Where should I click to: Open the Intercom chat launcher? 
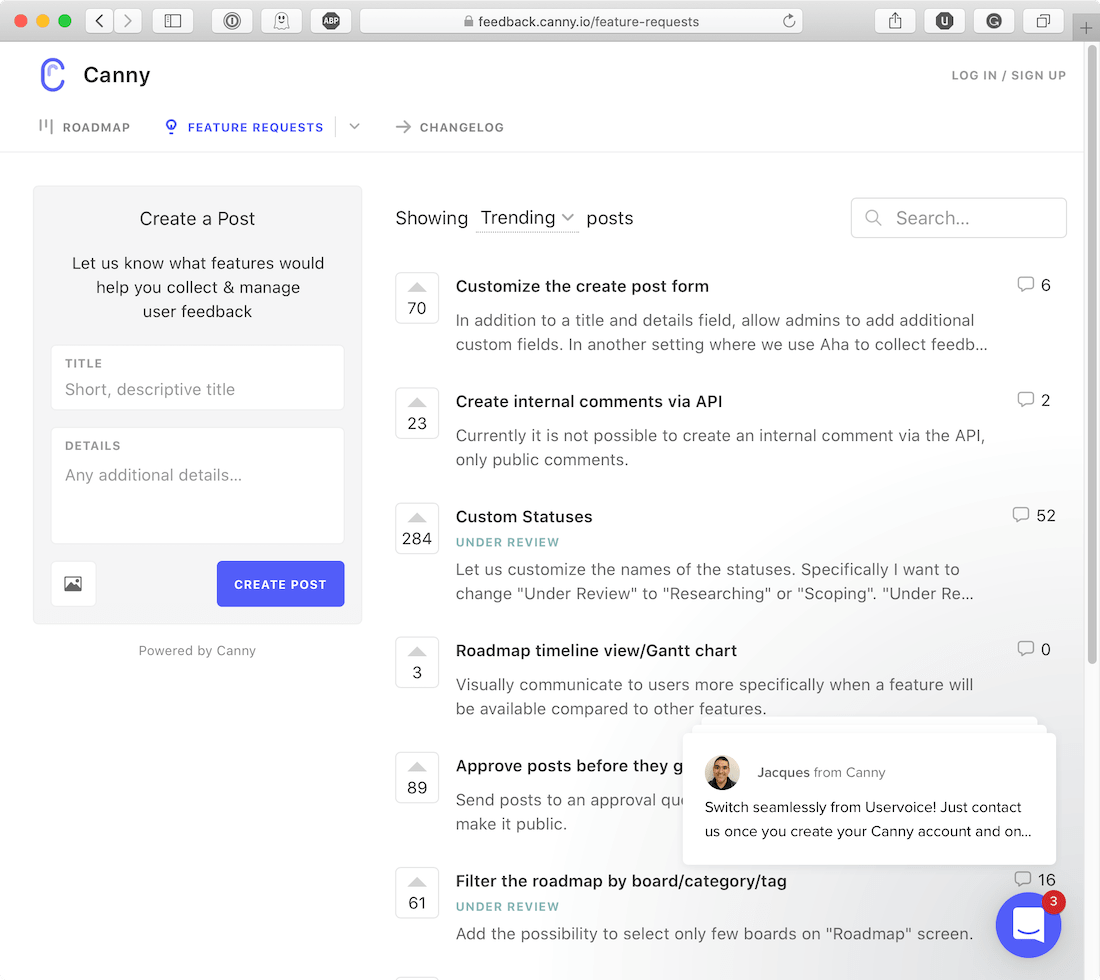pos(1028,925)
